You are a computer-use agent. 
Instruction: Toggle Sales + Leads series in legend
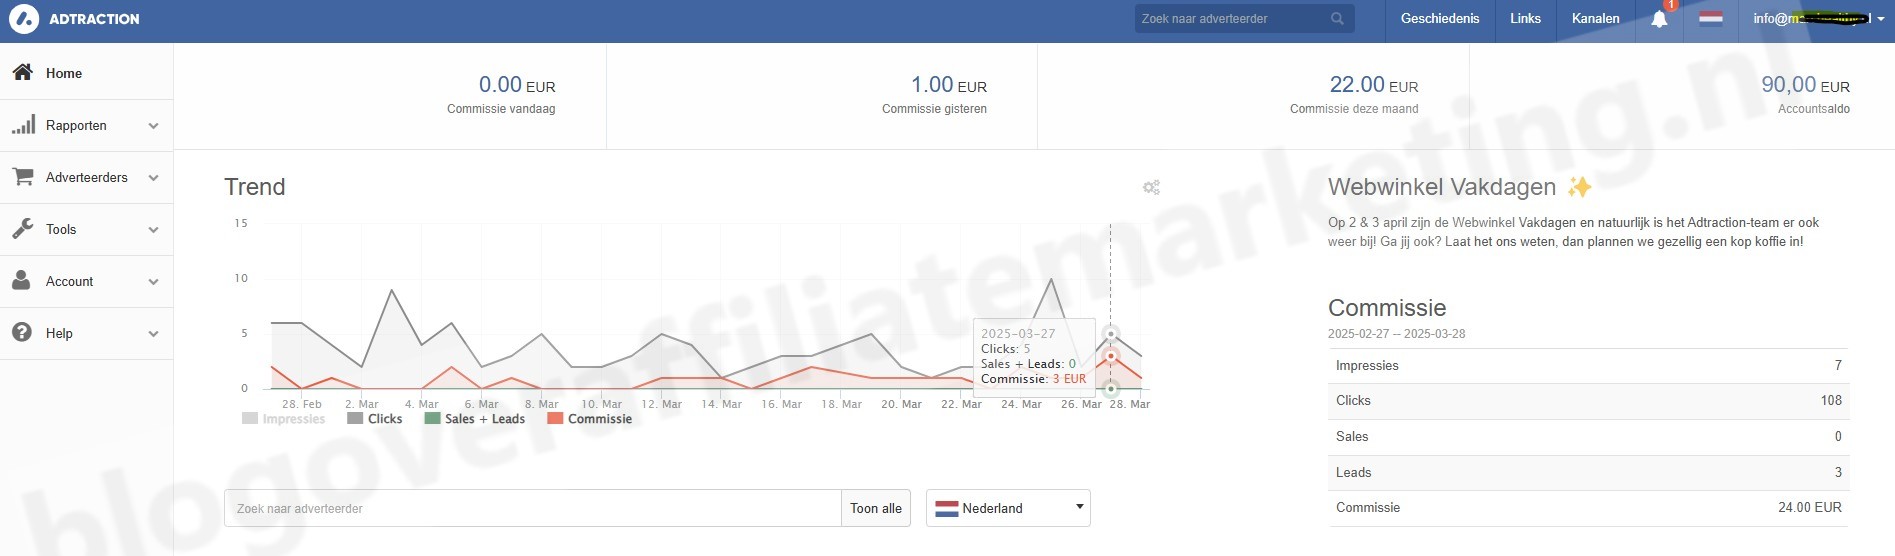click(x=475, y=419)
